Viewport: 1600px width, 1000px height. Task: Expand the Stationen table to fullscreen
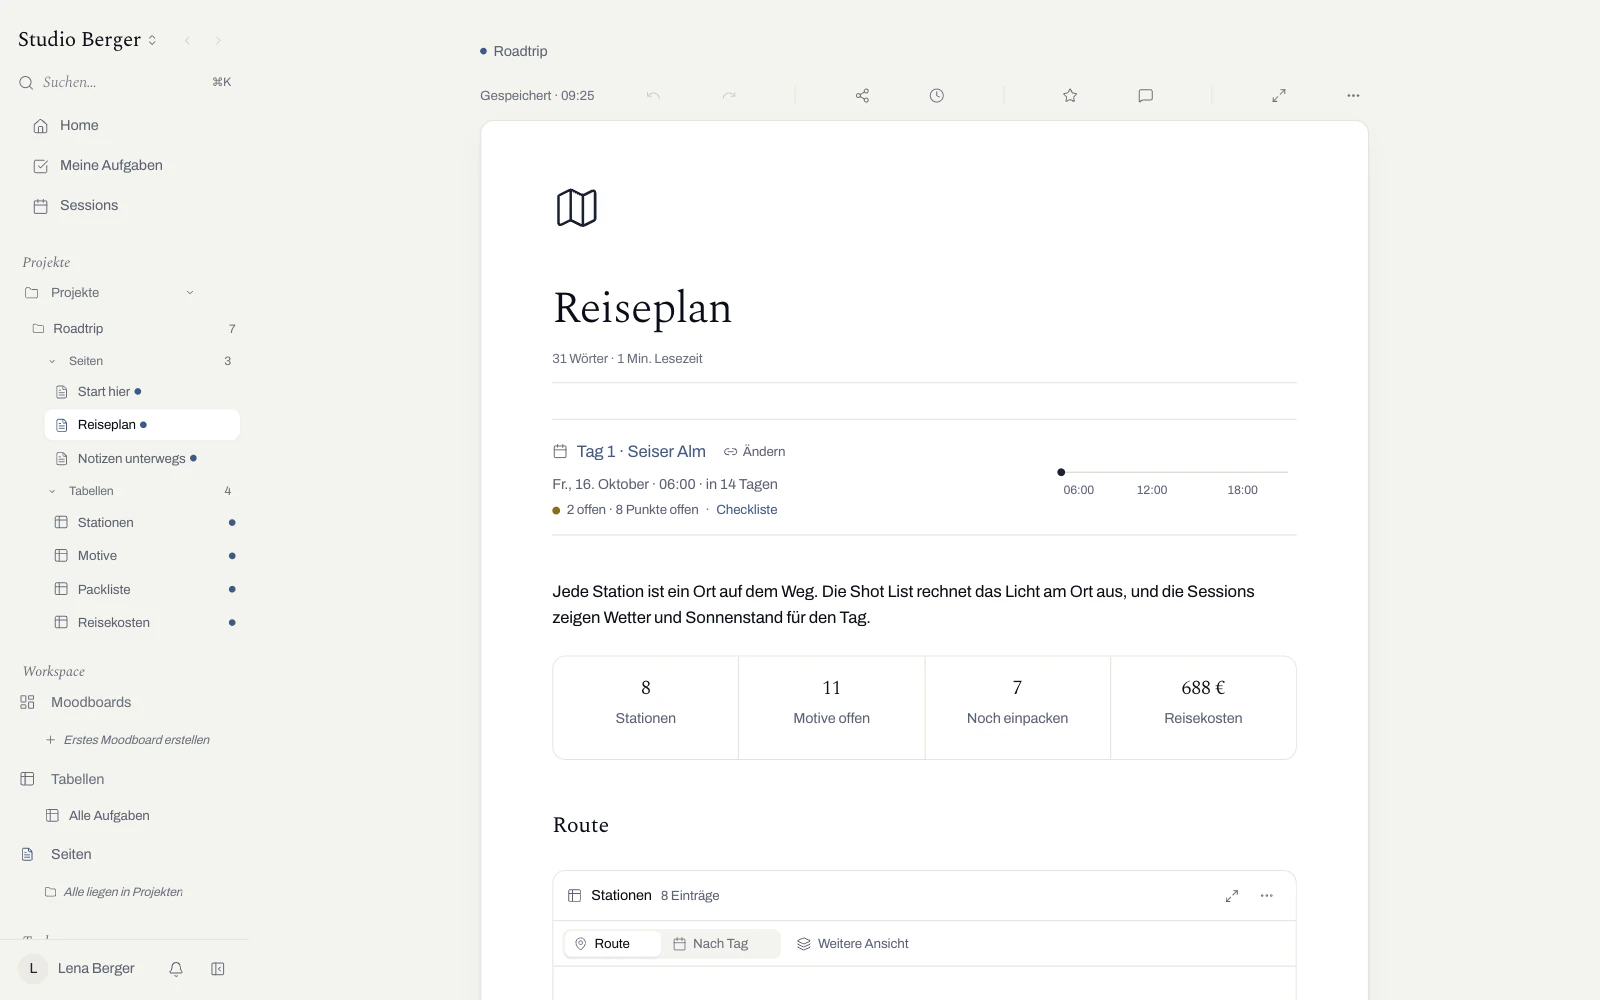(1232, 896)
